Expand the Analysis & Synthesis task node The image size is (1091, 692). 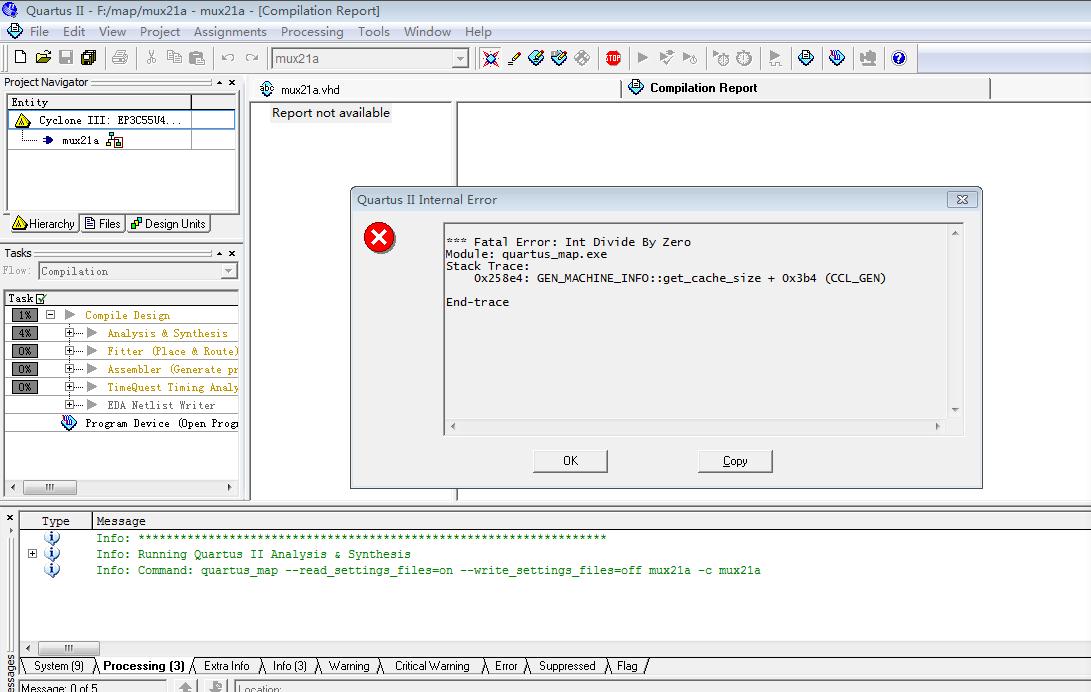[x=70, y=332]
